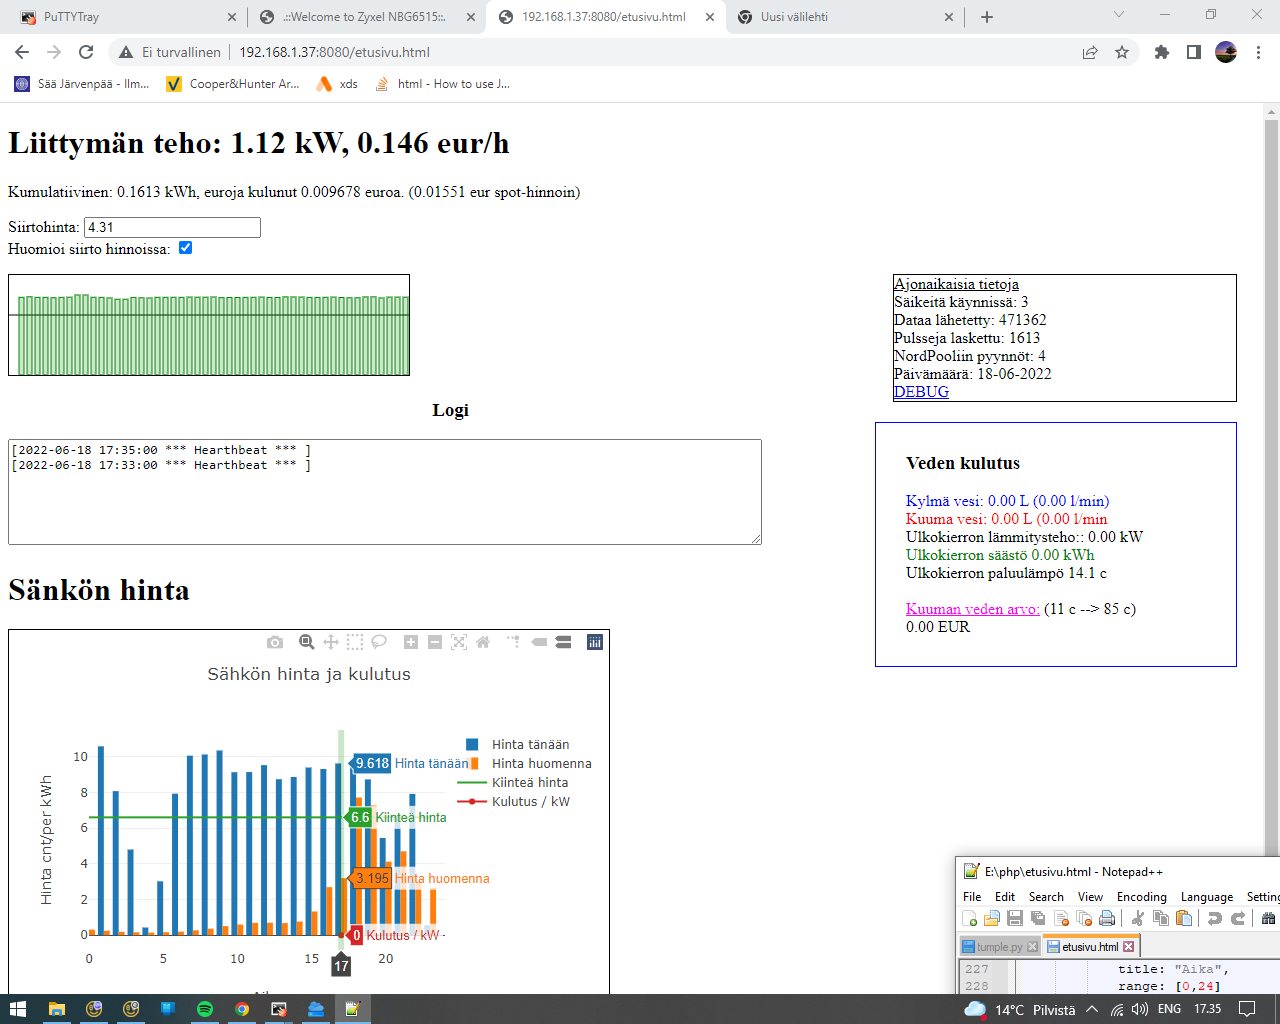Open Chrome tab search dropdown arrow

[x=1119, y=15]
